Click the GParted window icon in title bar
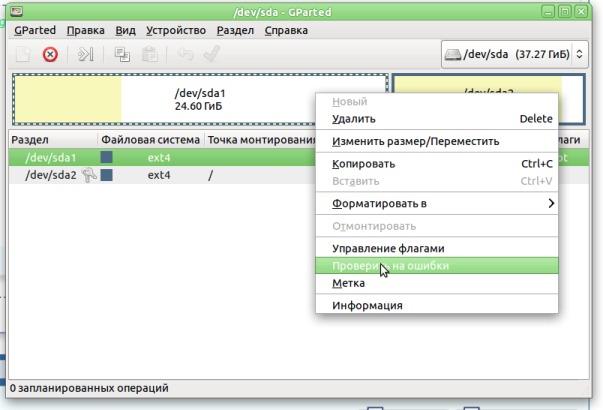Viewport: 603px width, 410px height. click(x=17, y=12)
